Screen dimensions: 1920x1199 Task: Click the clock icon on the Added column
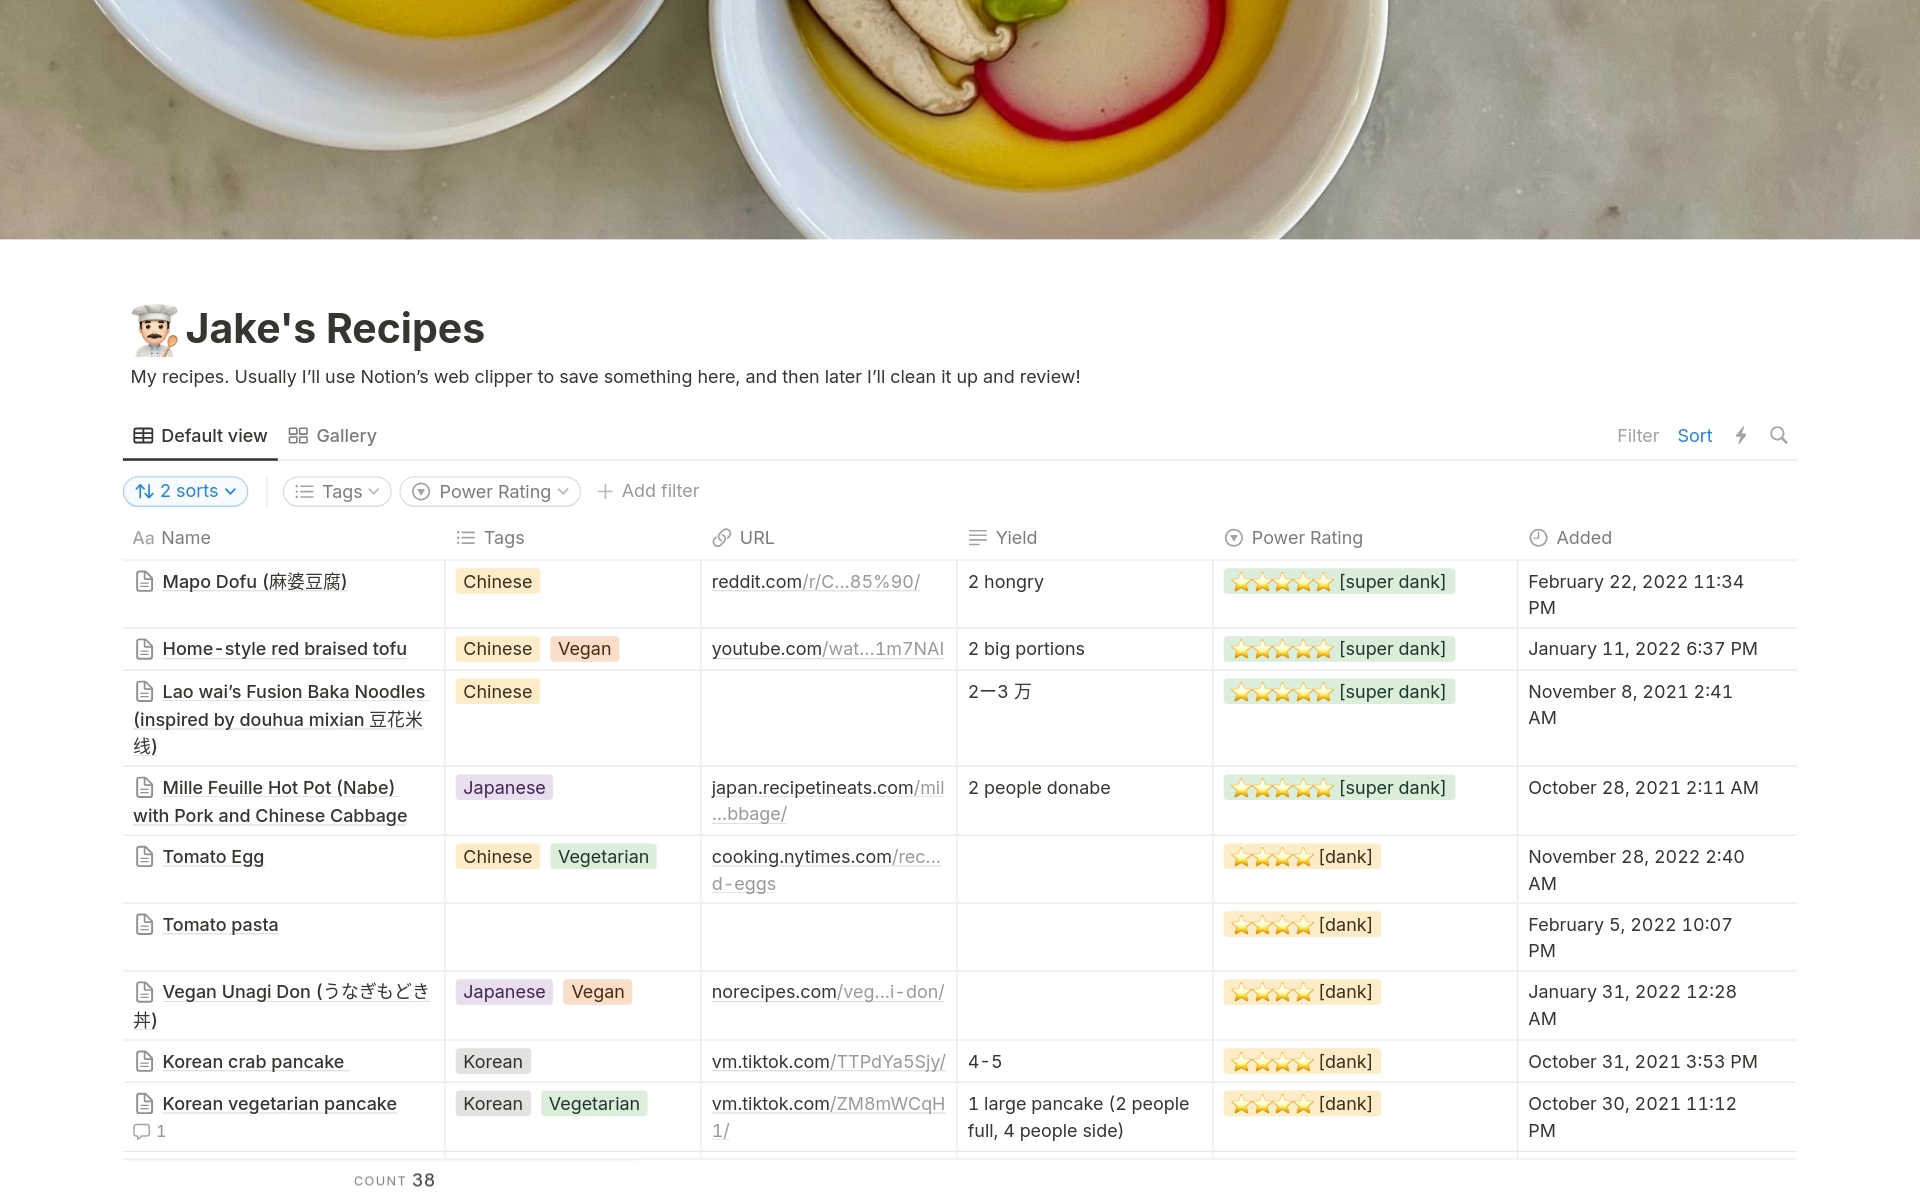(x=1538, y=537)
